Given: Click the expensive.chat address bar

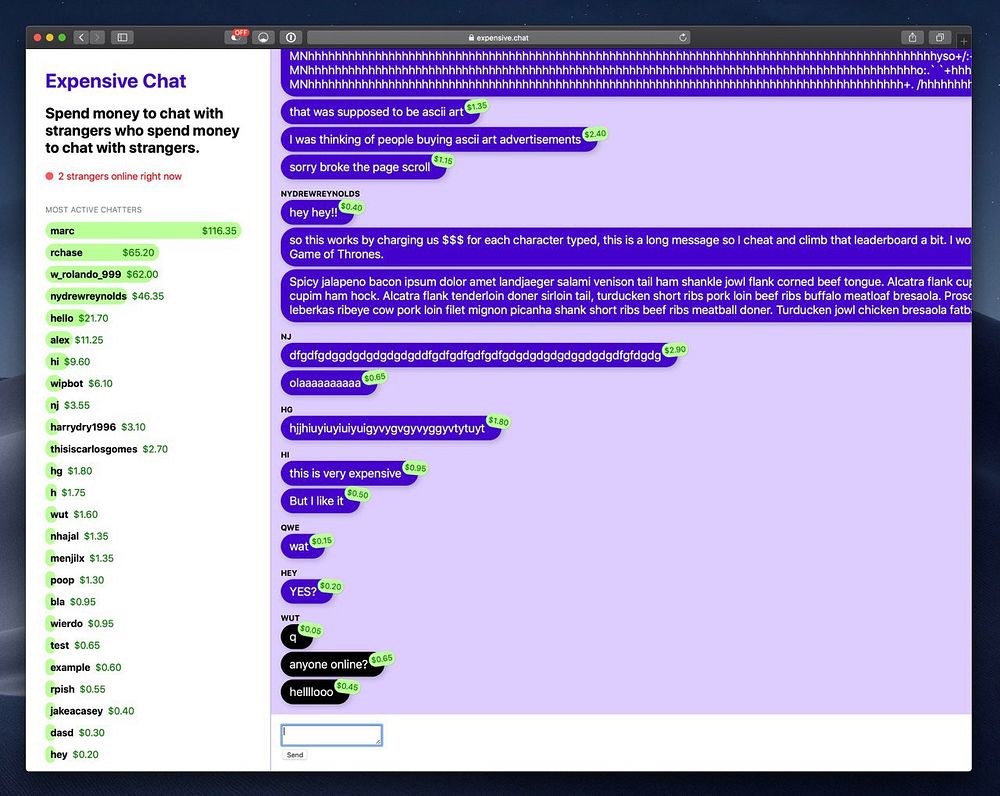Looking at the screenshot, I should [x=498, y=38].
